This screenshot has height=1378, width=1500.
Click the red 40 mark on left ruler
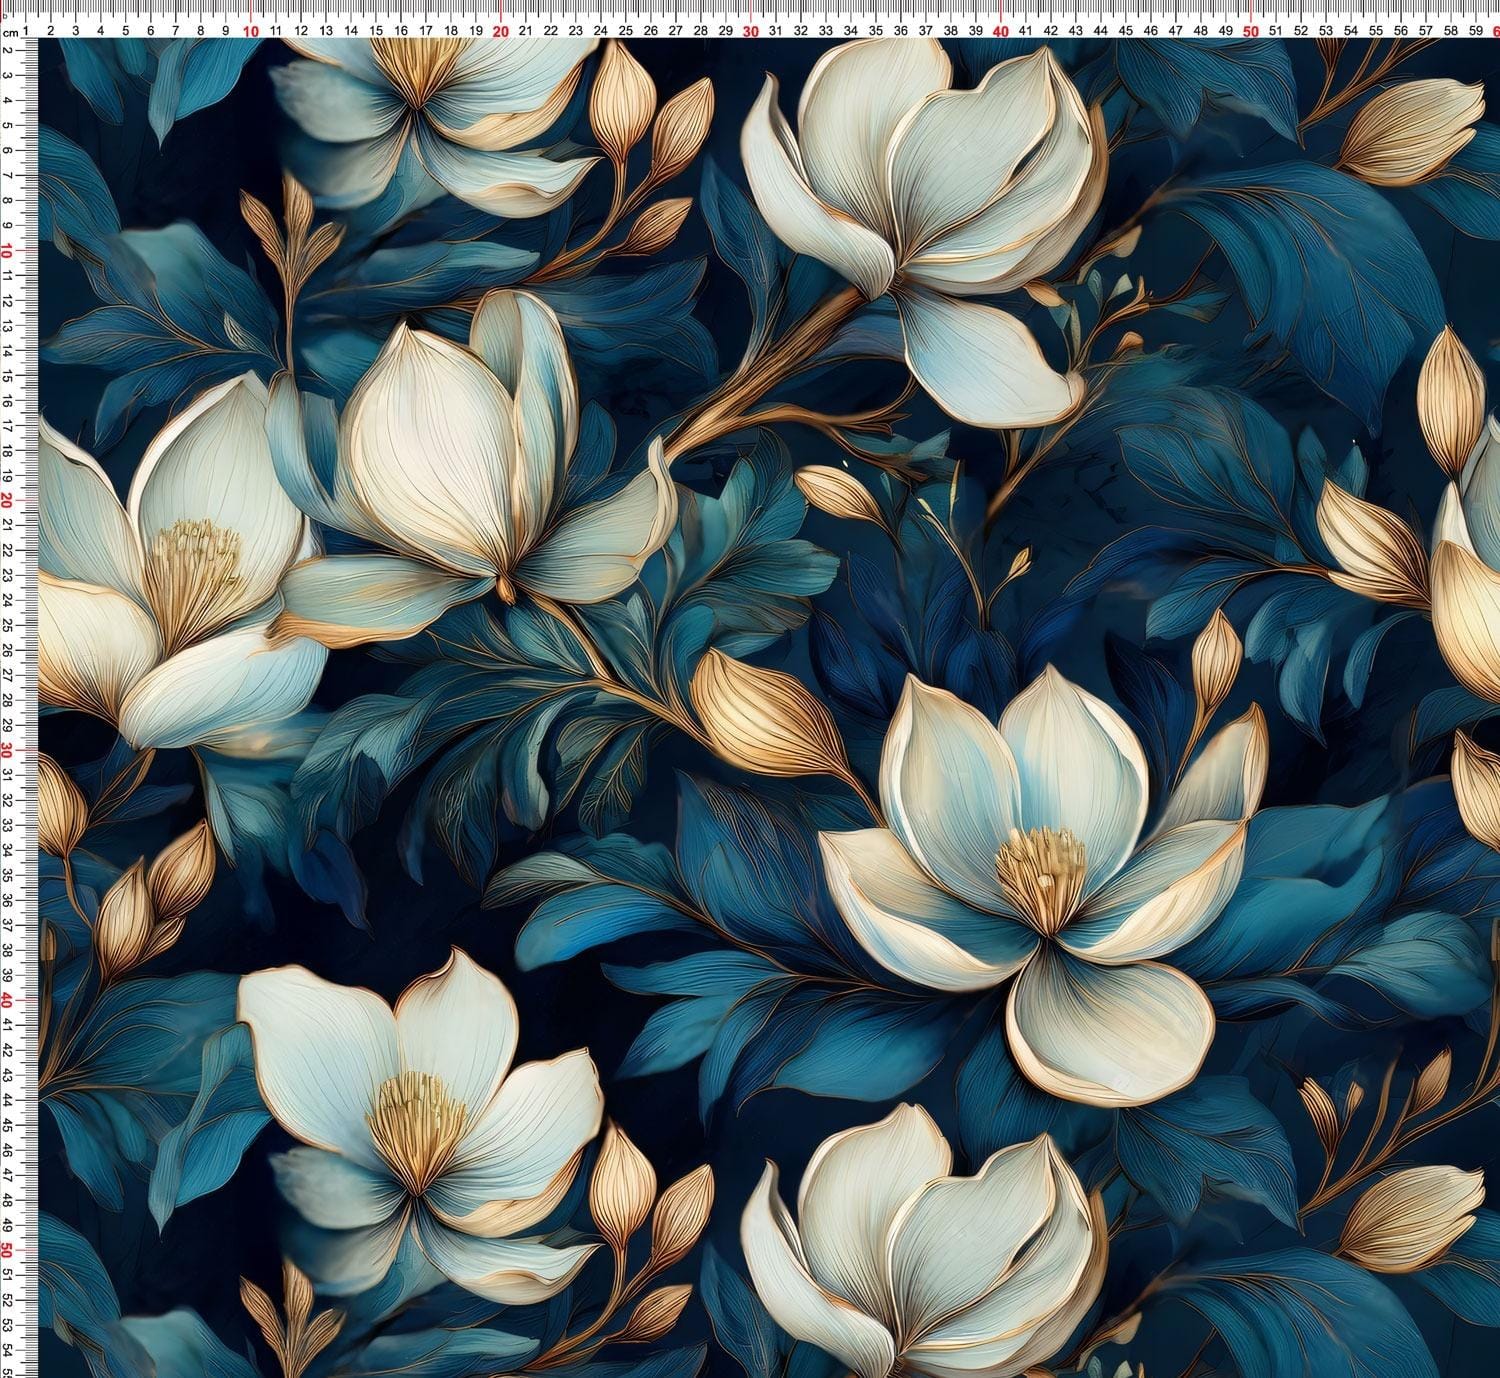point(8,1000)
